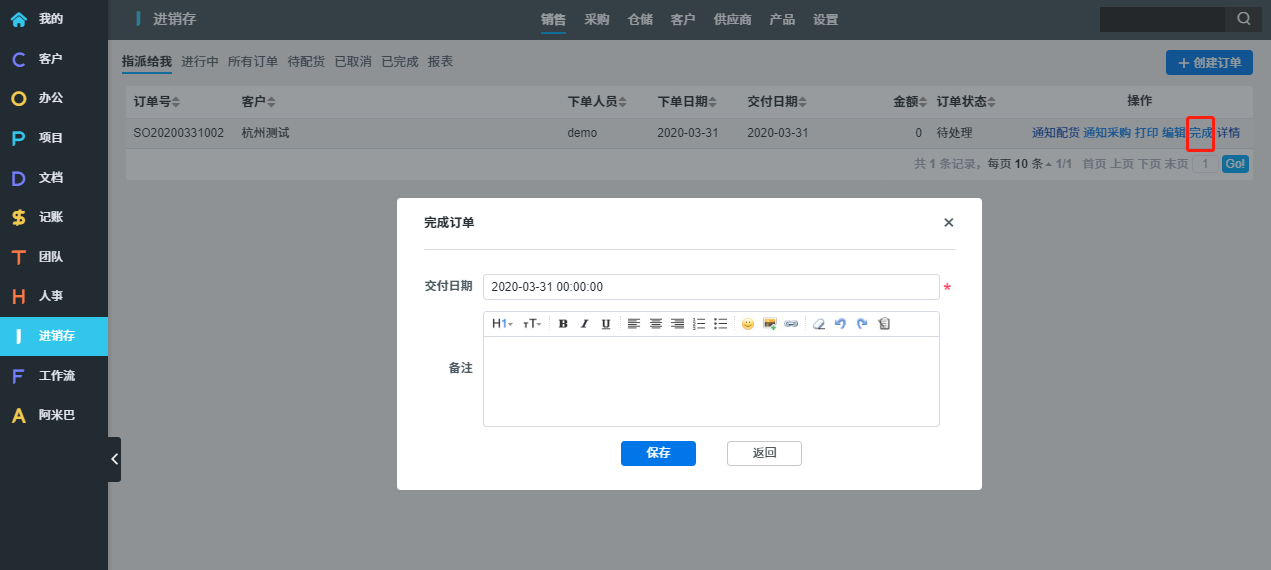Image resolution: width=1271 pixels, height=570 pixels.
Task: Apply italic formatting in the editor toolbar
Action: [x=584, y=324]
